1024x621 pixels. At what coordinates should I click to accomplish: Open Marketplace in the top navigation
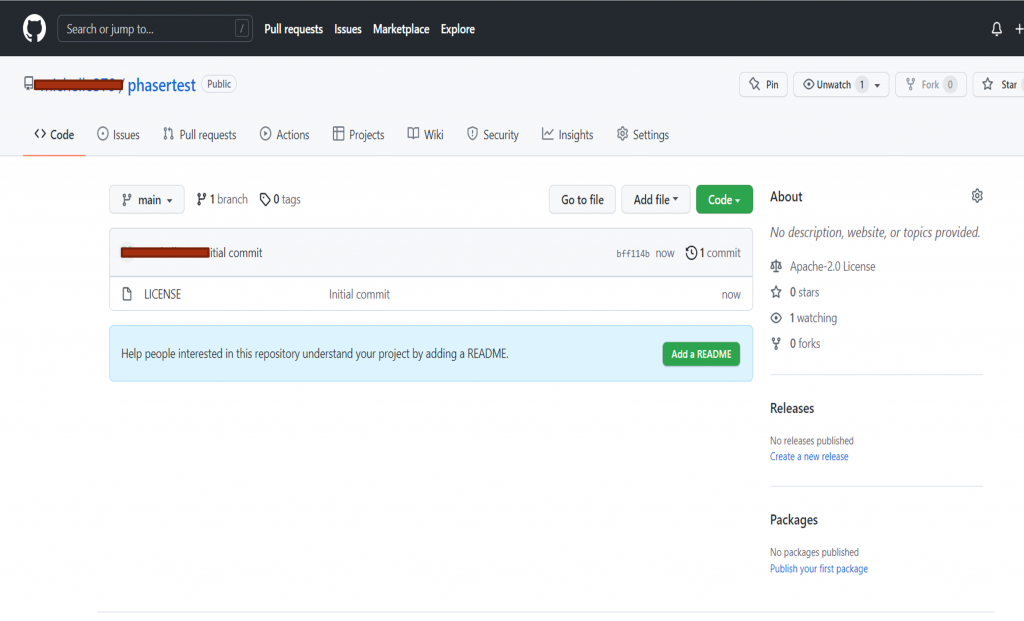401,29
